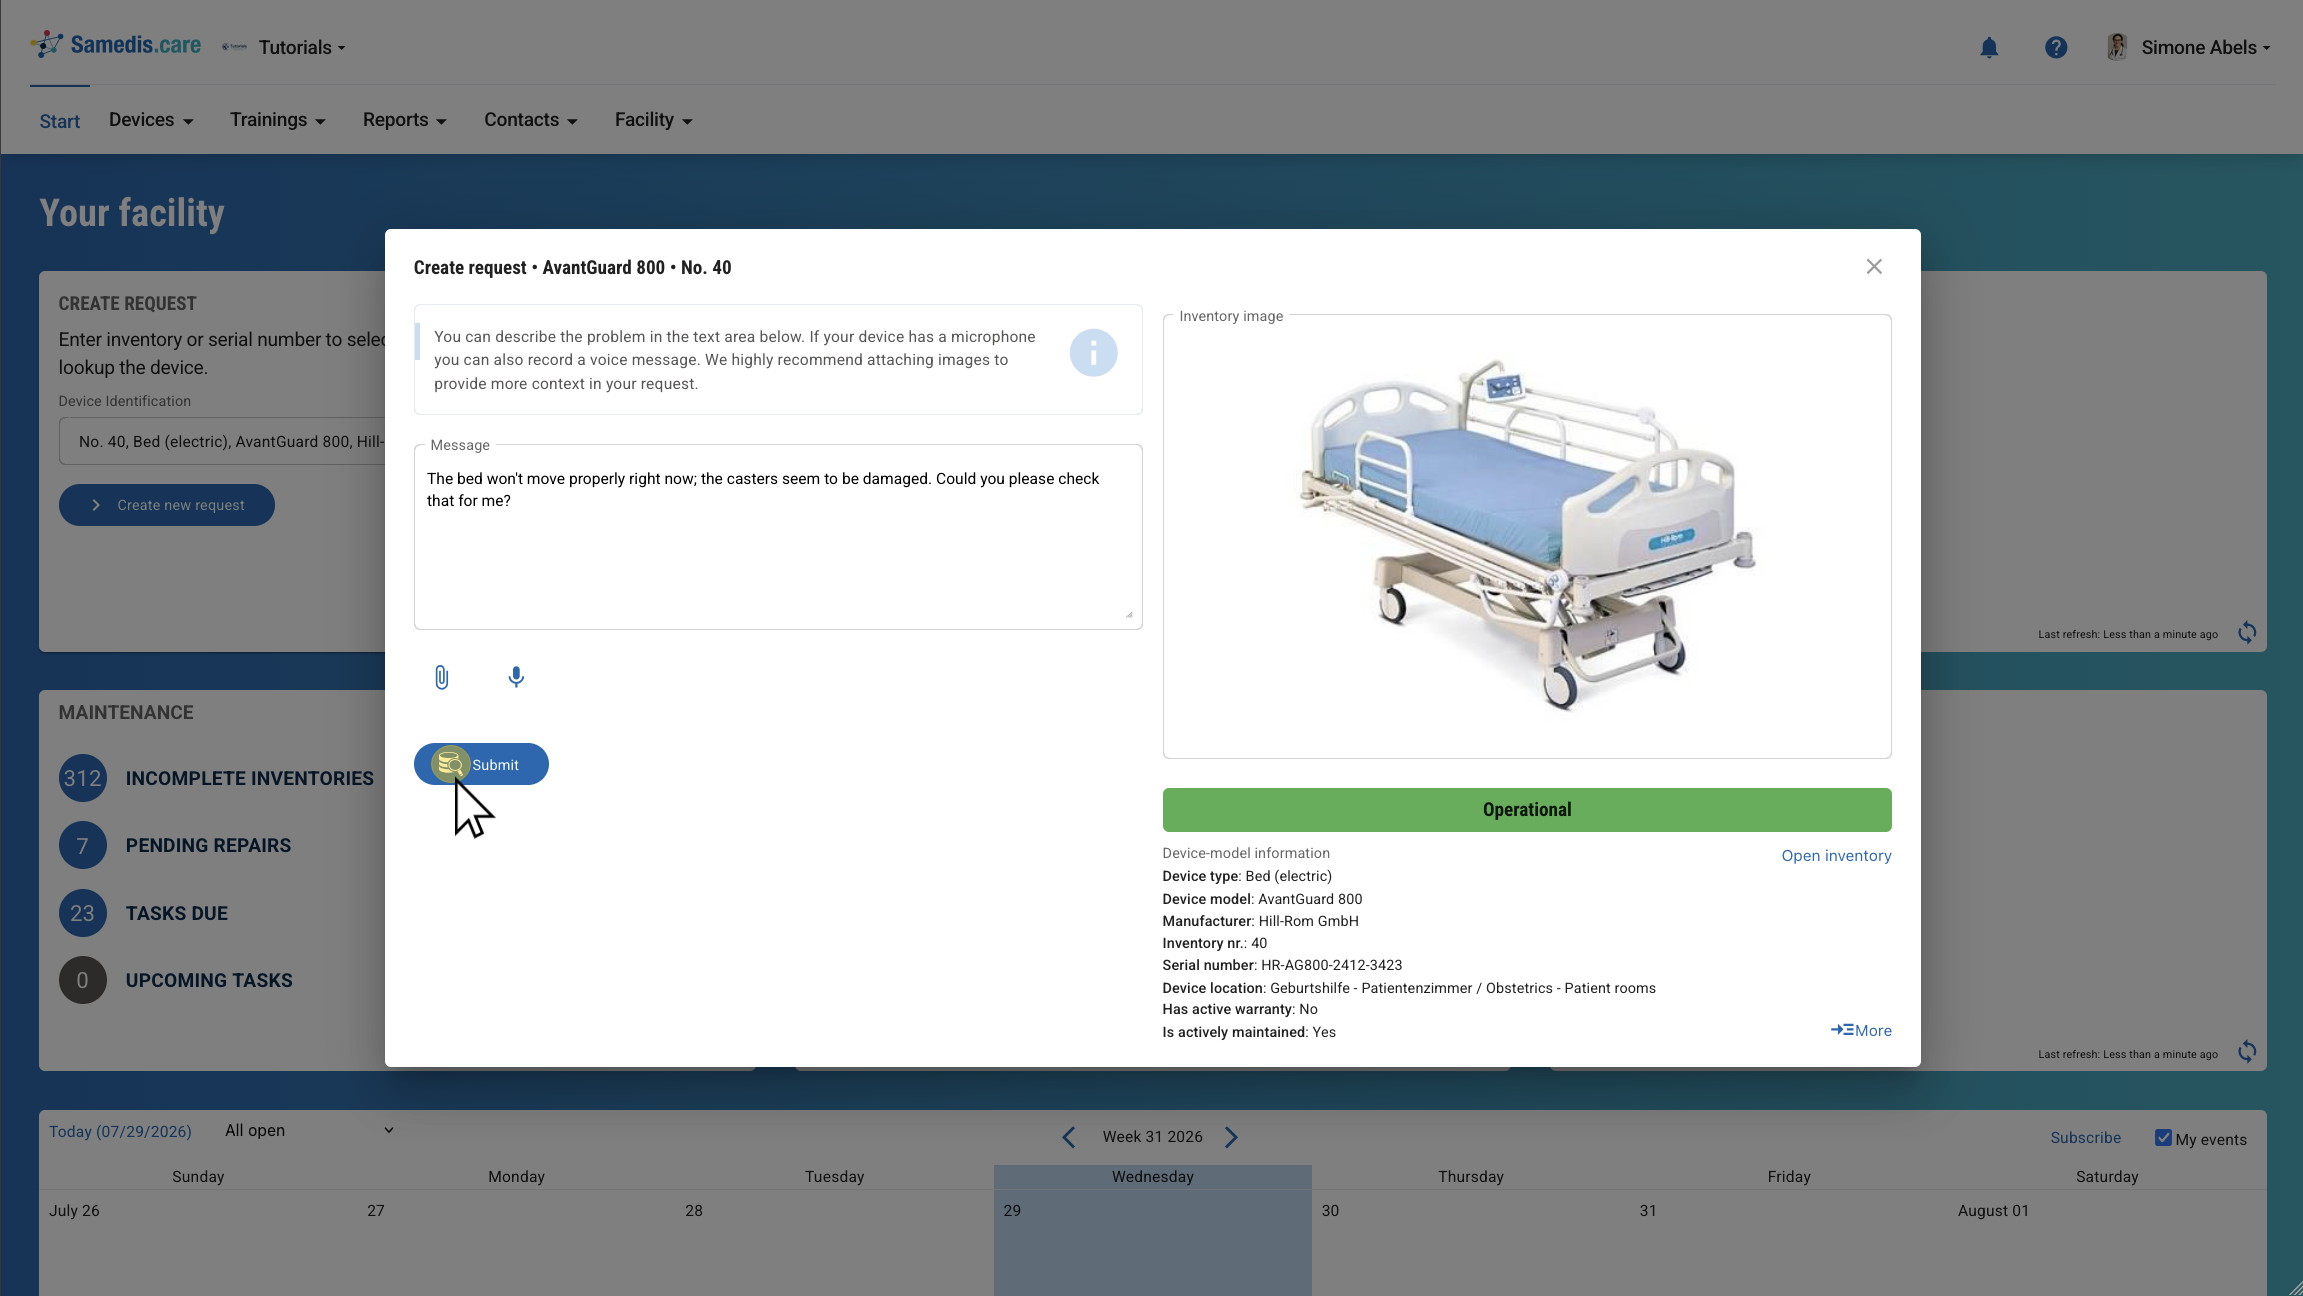The image size is (2303, 1296).
Task: Open the Contacts menu
Action: (x=531, y=120)
